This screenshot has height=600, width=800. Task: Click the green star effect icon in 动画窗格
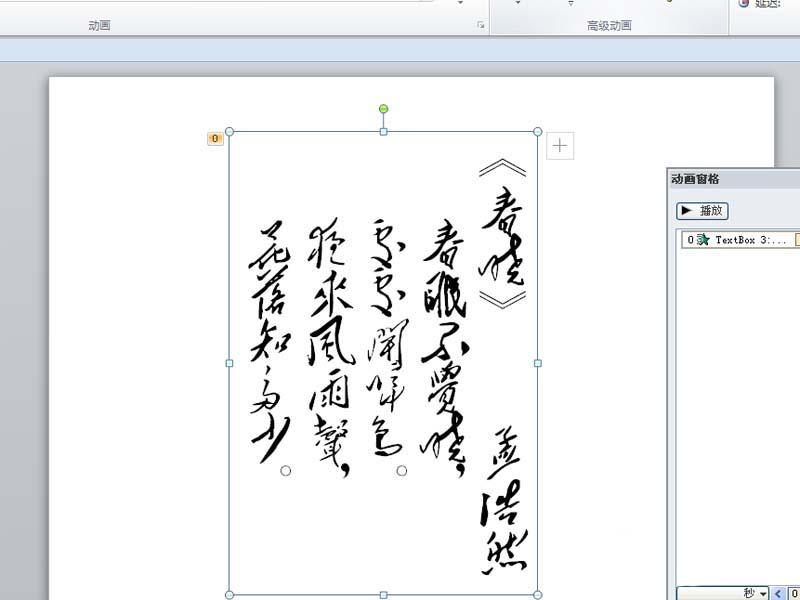[704, 239]
